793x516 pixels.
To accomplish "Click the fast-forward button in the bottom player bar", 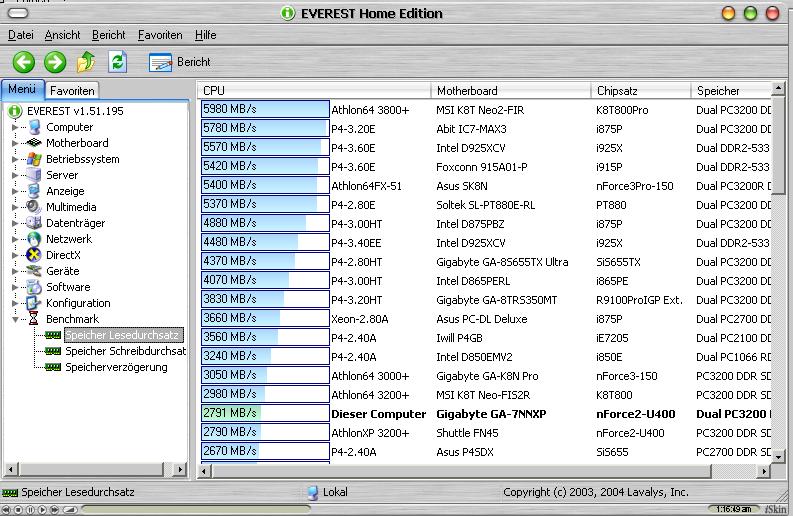I will coord(54,510).
